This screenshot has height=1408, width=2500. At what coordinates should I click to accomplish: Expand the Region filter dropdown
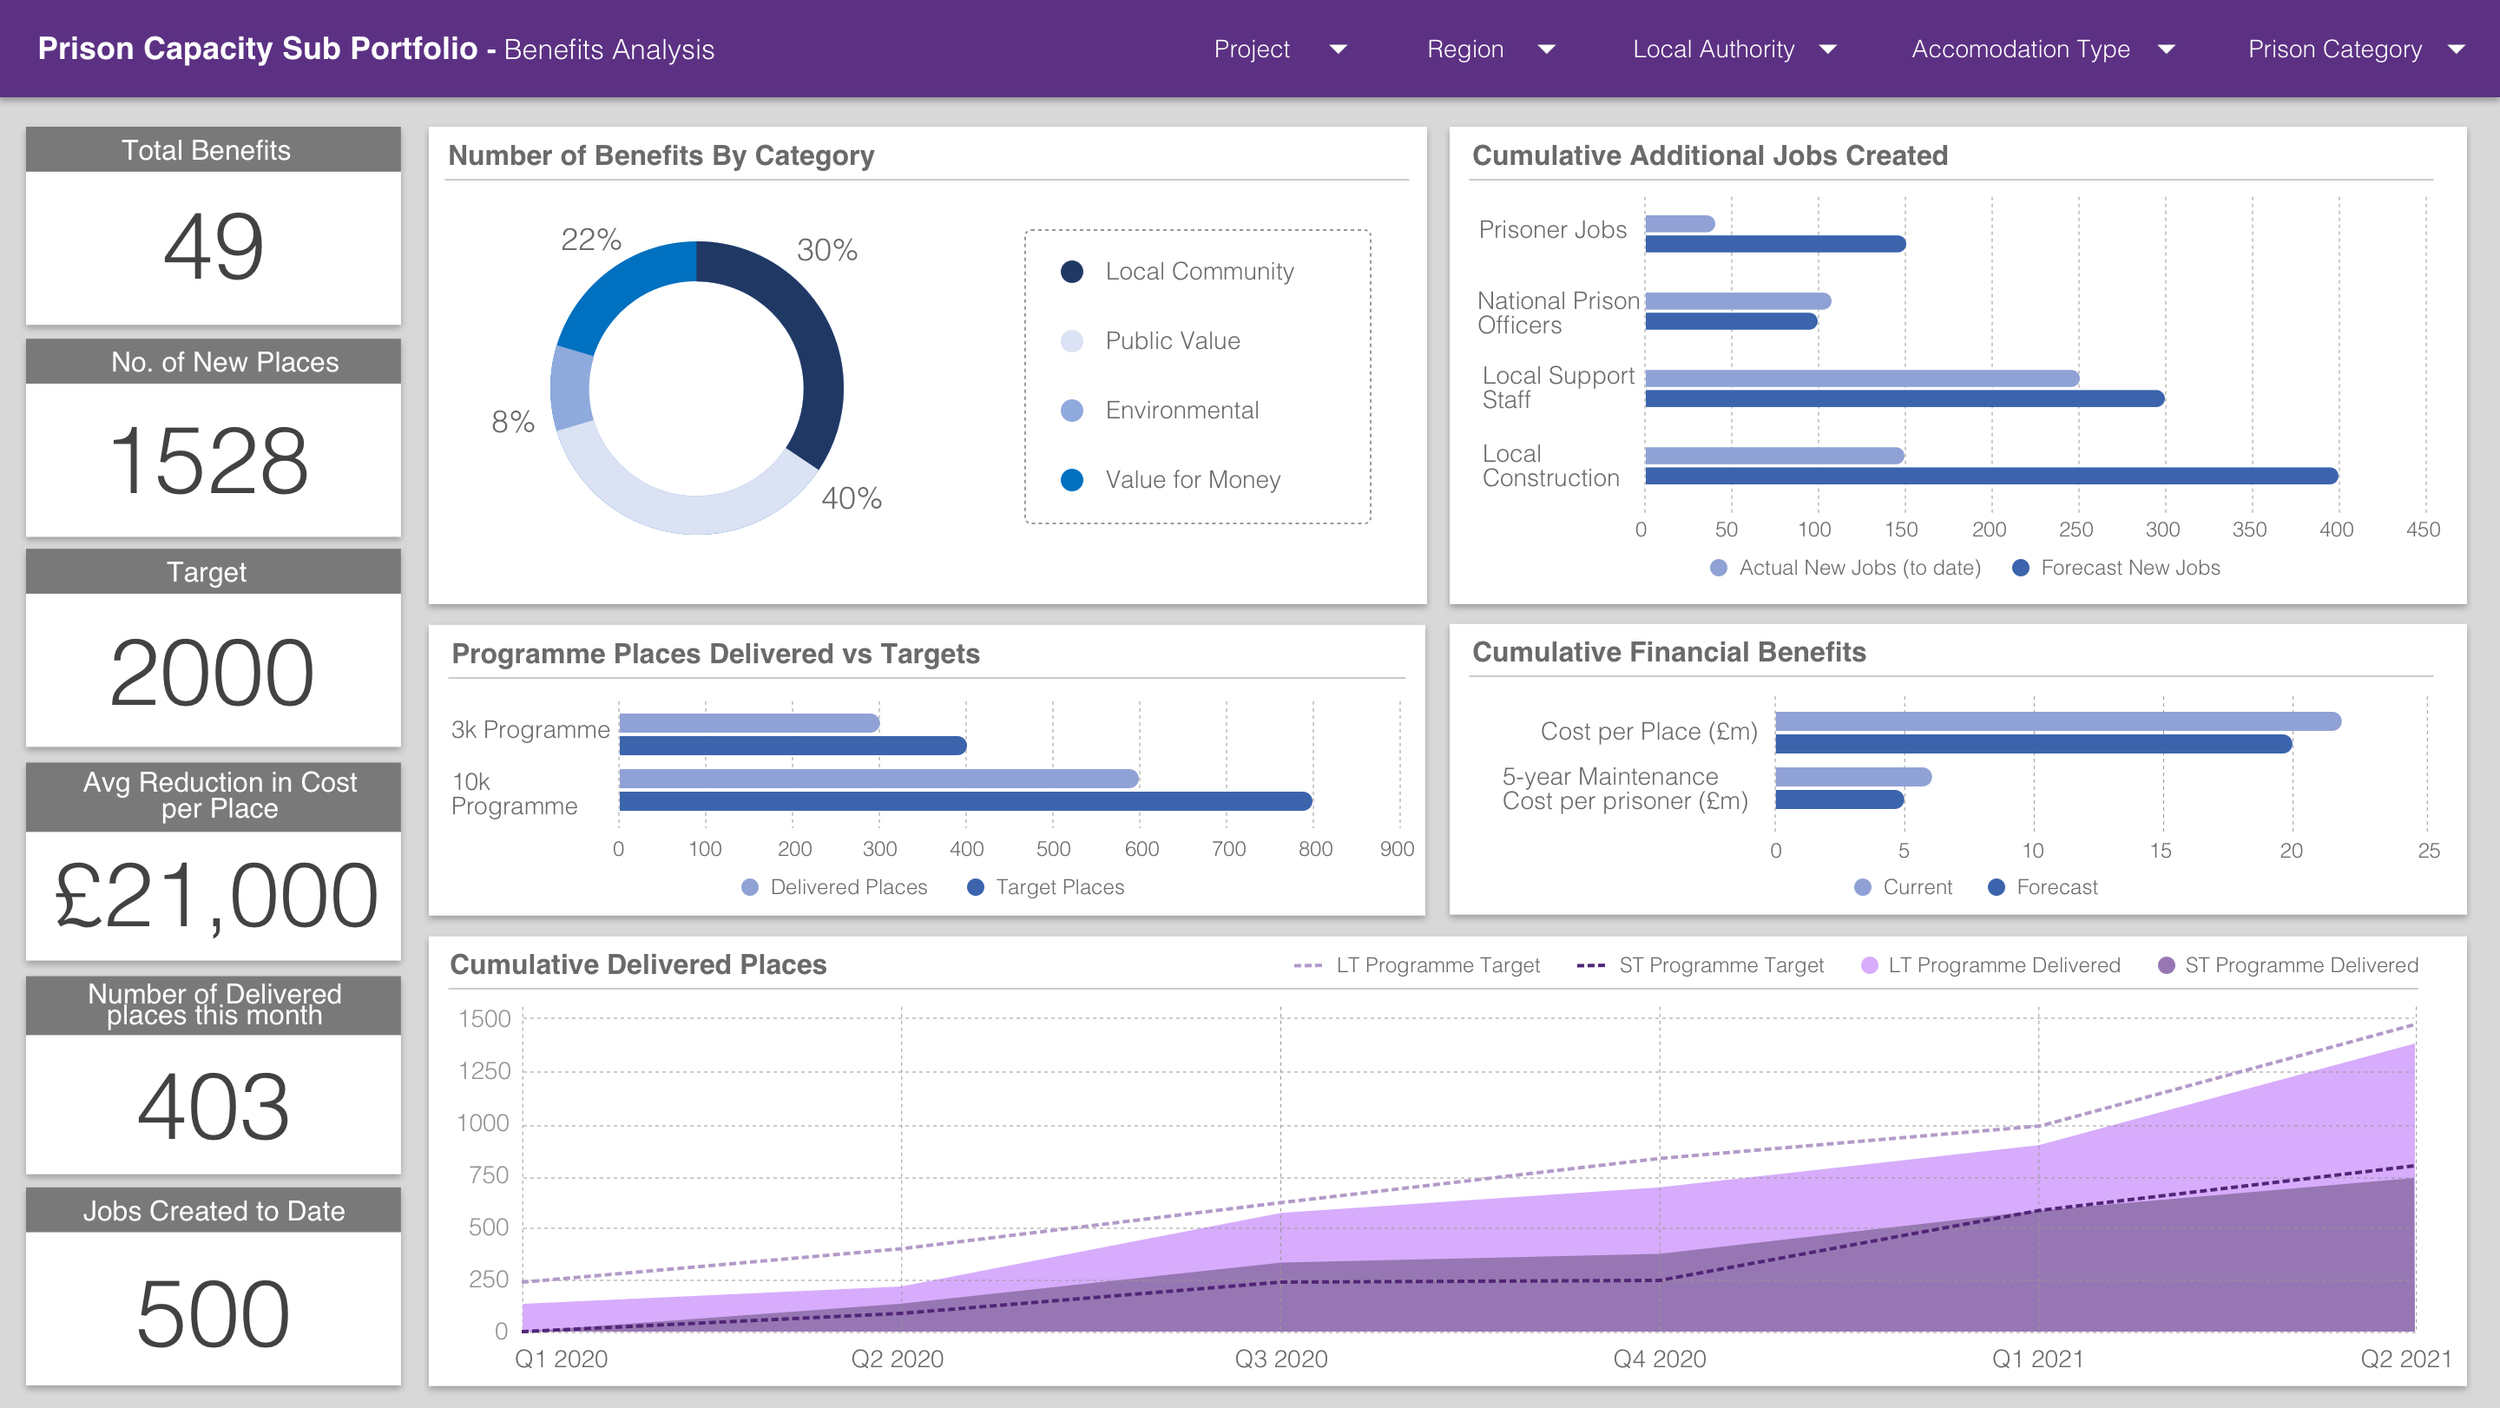click(x=1545, y=49)
